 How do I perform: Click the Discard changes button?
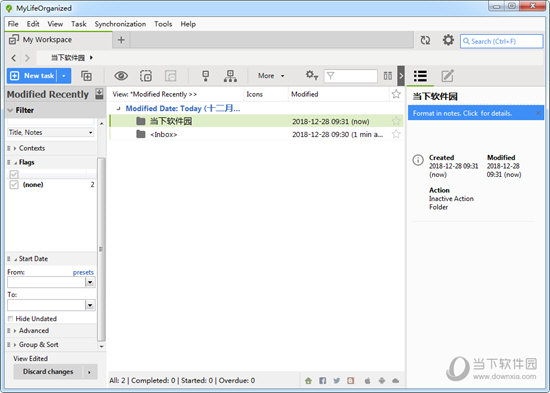[48, 372]
